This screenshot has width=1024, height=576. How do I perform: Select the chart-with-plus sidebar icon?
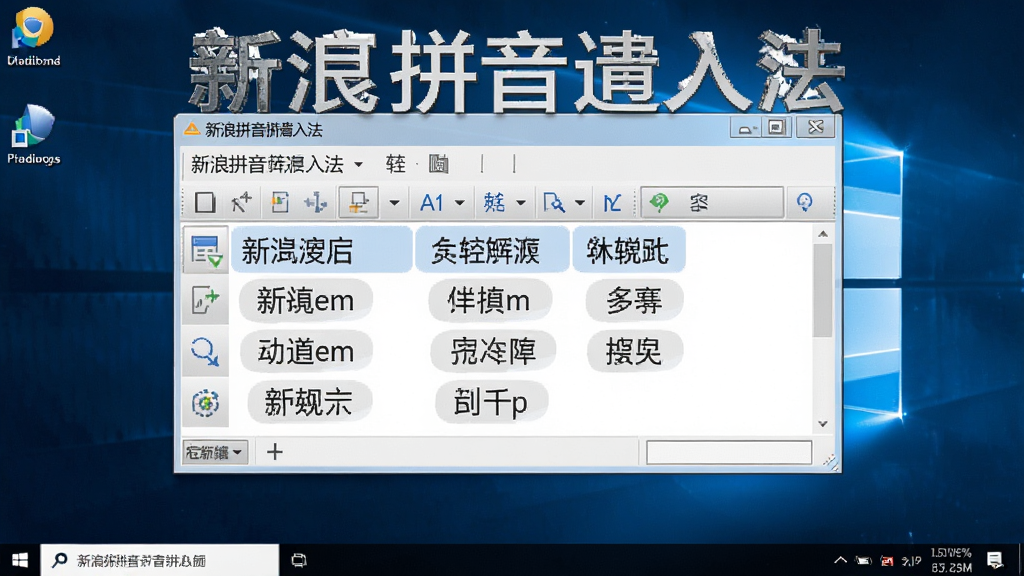(x=206, y=300)
